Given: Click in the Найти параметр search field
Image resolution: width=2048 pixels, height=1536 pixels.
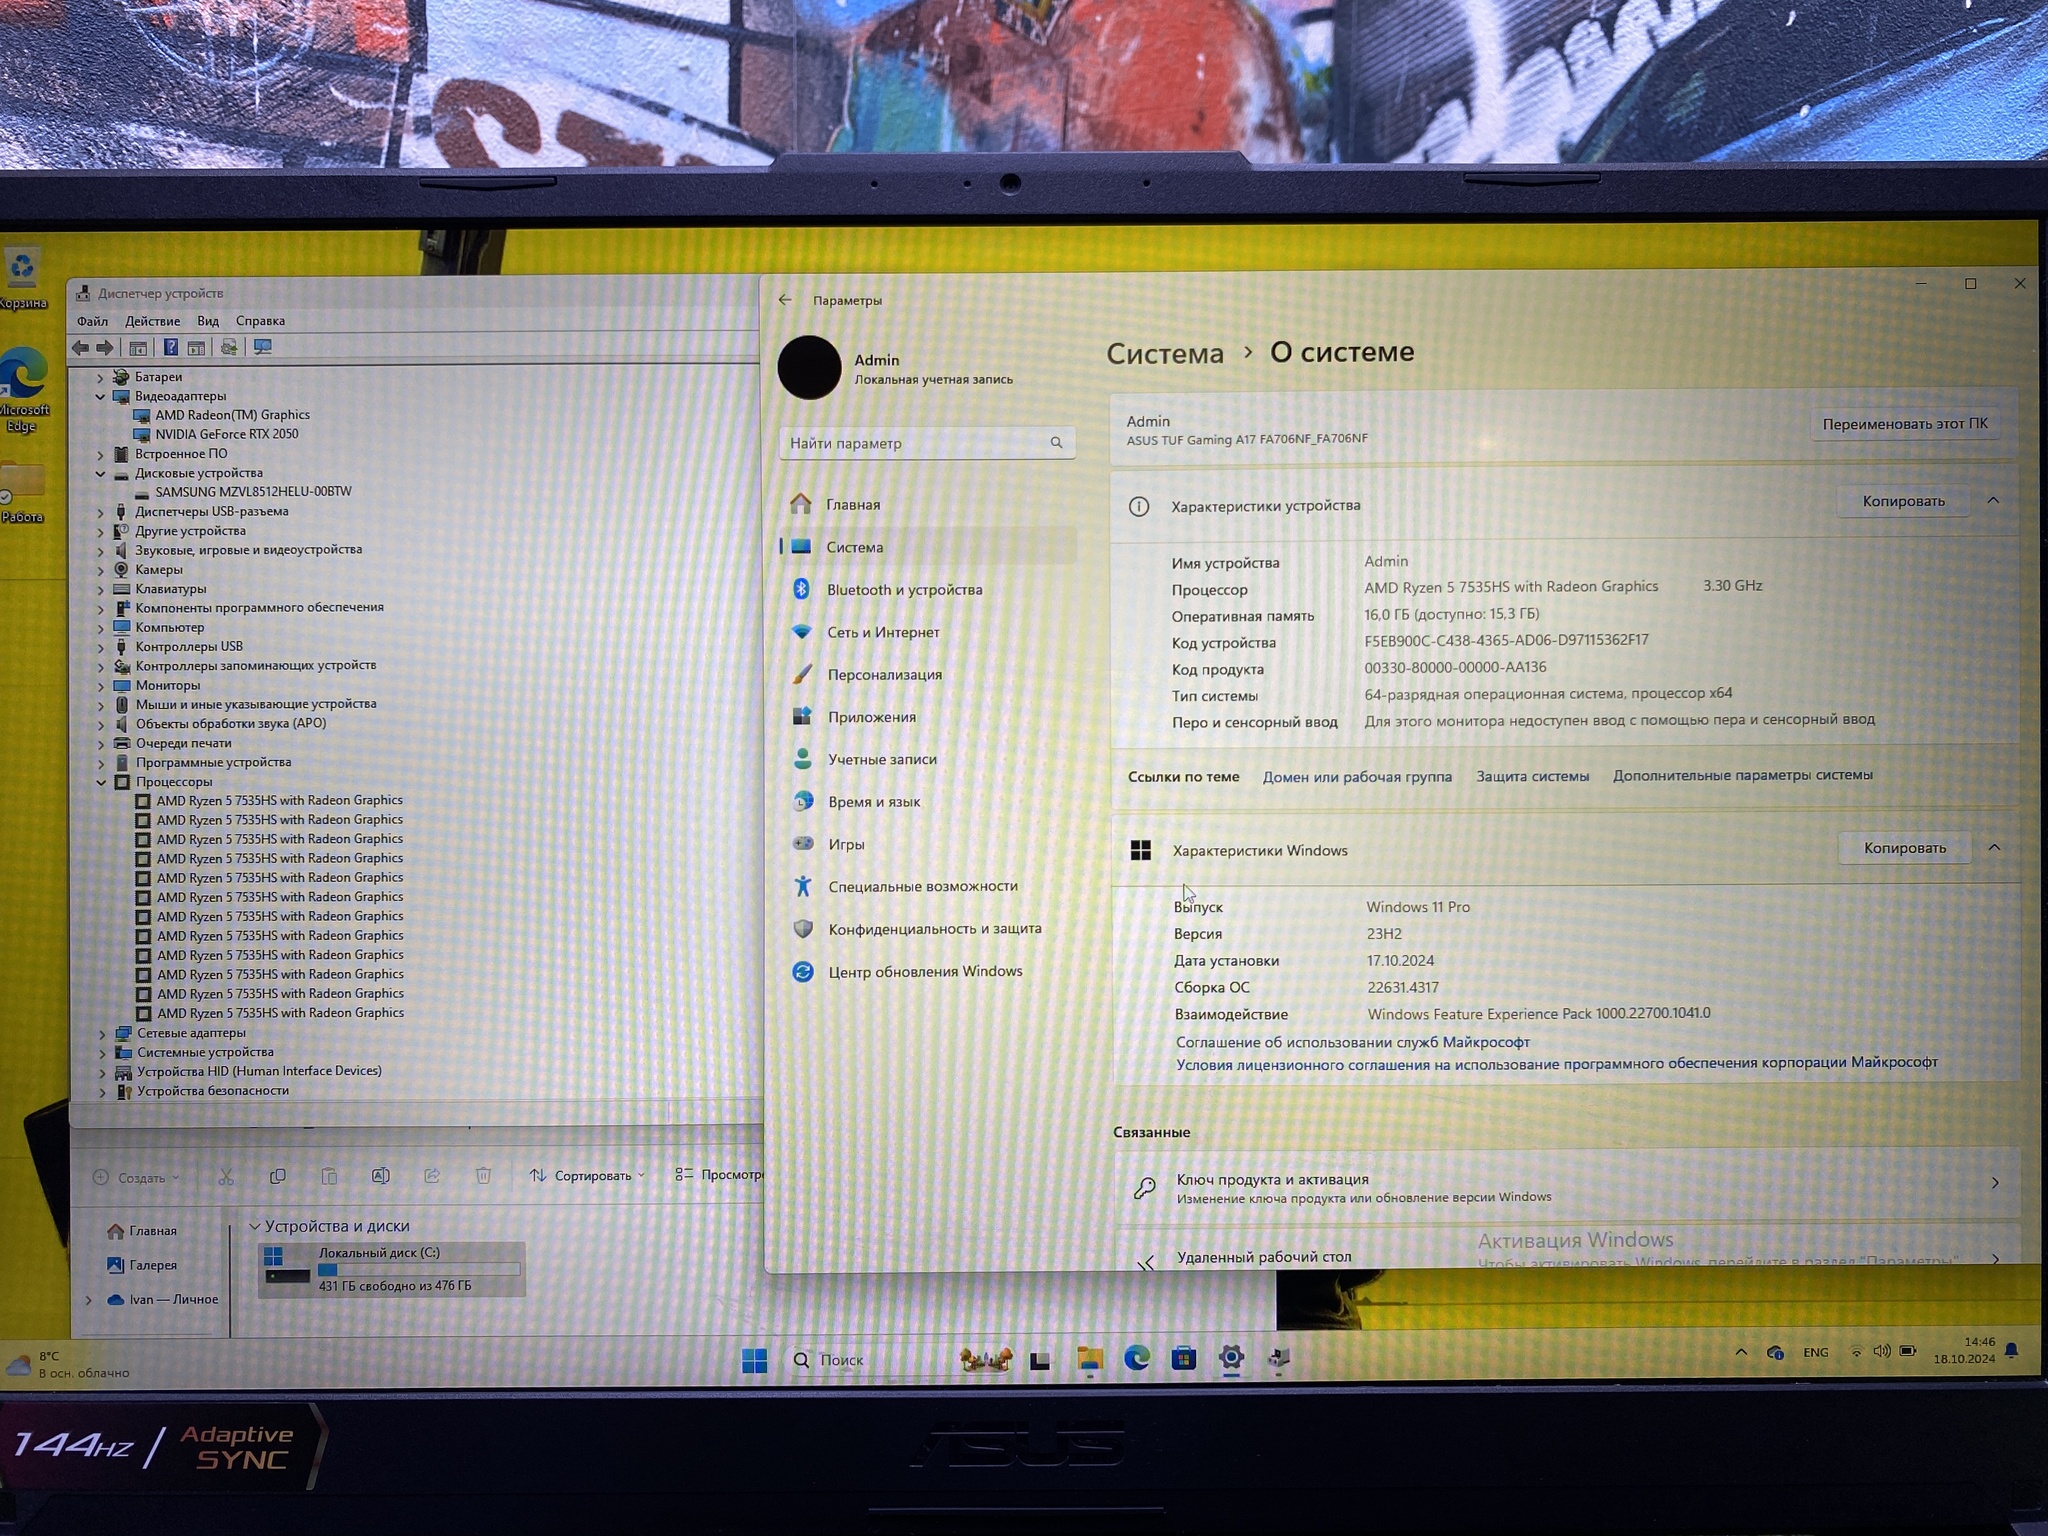Looking at the screenshot, I should click(915, 443).
